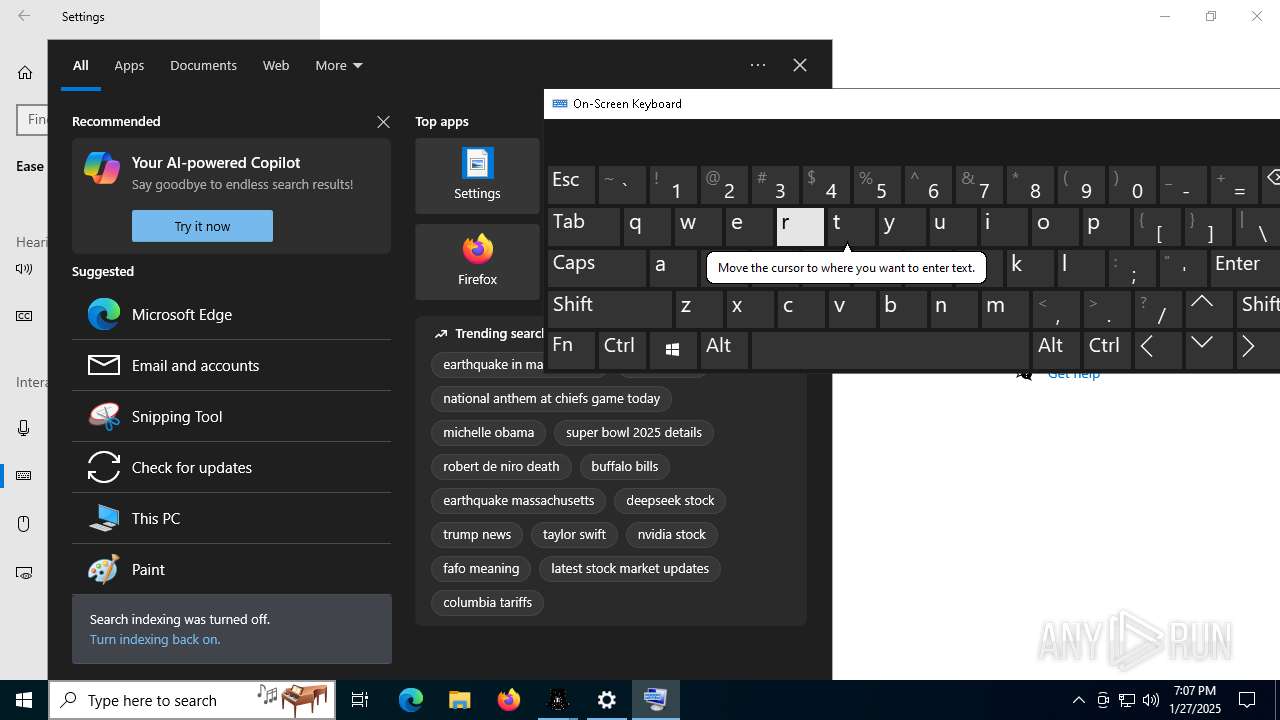Switch to the Web search tab
The width and height of the screenshot is (1280, 720).
click(x=276, y=65)
